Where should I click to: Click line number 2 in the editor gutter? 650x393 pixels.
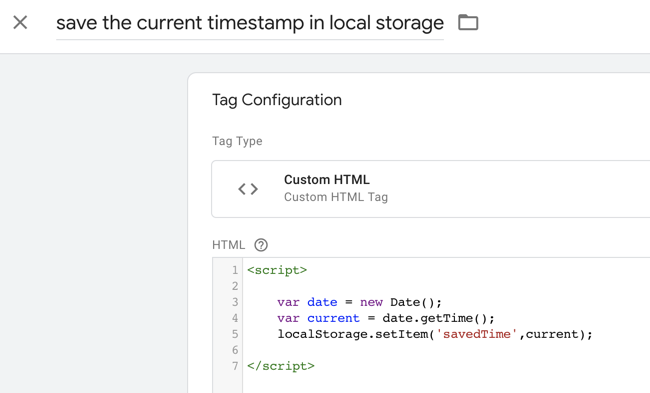(235, 286)
